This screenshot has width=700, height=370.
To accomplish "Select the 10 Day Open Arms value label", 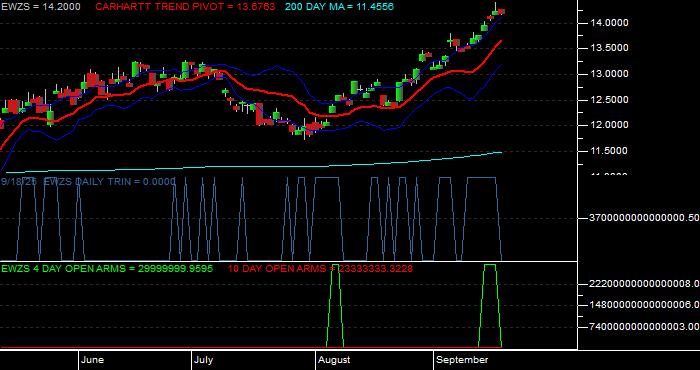I will (x=320, y=269).
